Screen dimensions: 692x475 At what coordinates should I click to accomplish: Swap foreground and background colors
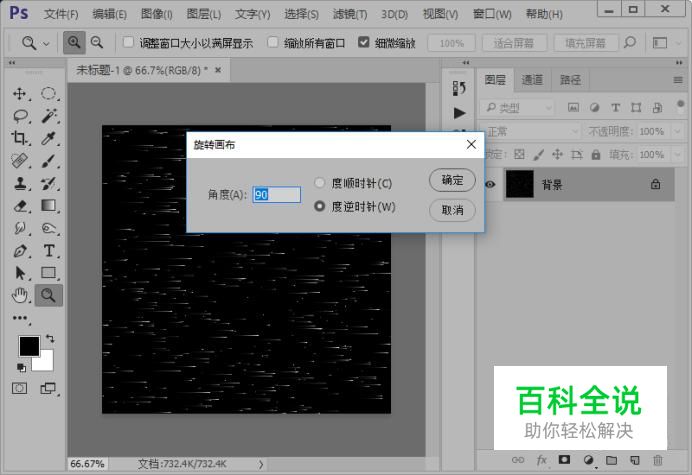pyautogui.click(x=50, y=339)
